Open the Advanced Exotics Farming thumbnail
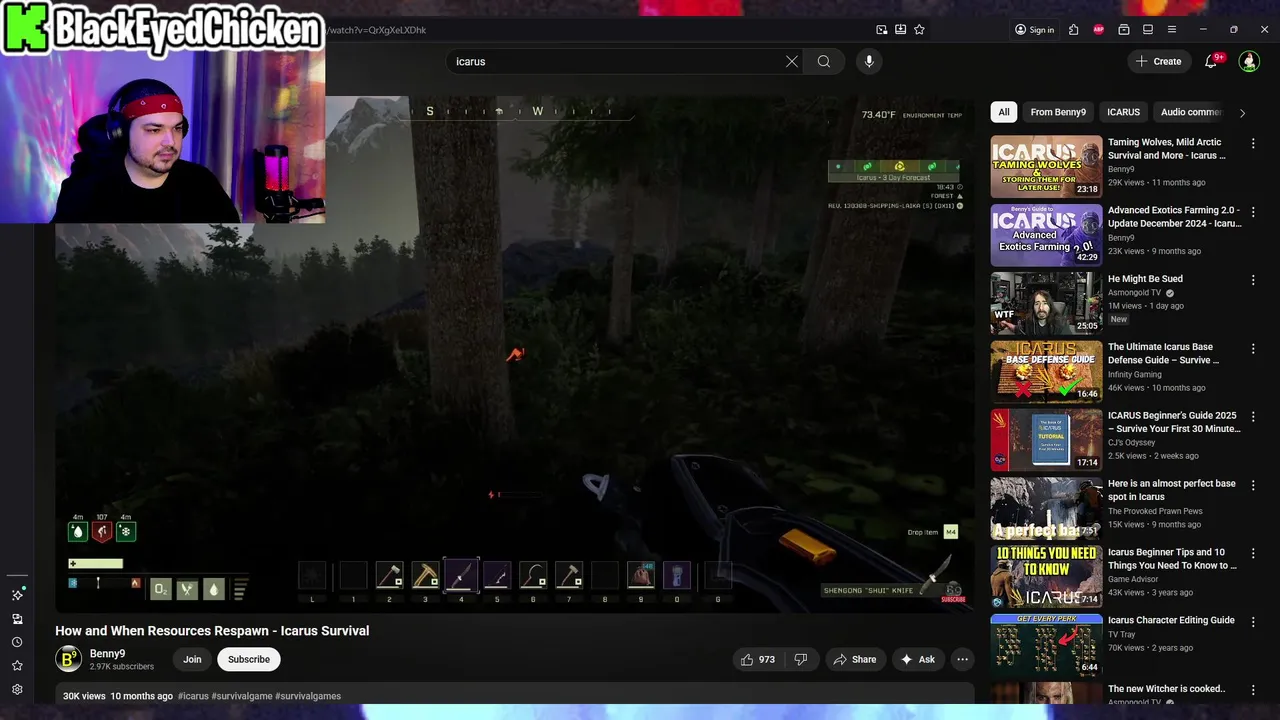1280x720 pixels. point(1046,235)
